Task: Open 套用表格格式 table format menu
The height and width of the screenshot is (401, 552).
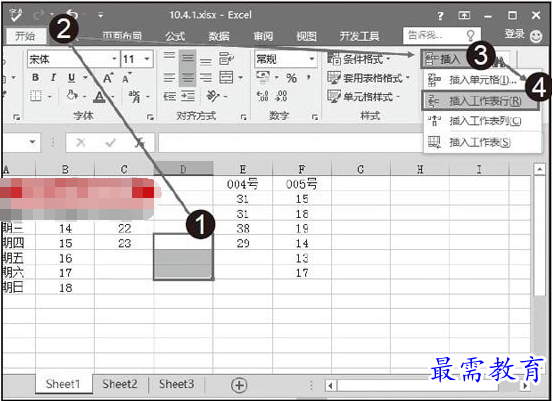Action: [369, 78]
